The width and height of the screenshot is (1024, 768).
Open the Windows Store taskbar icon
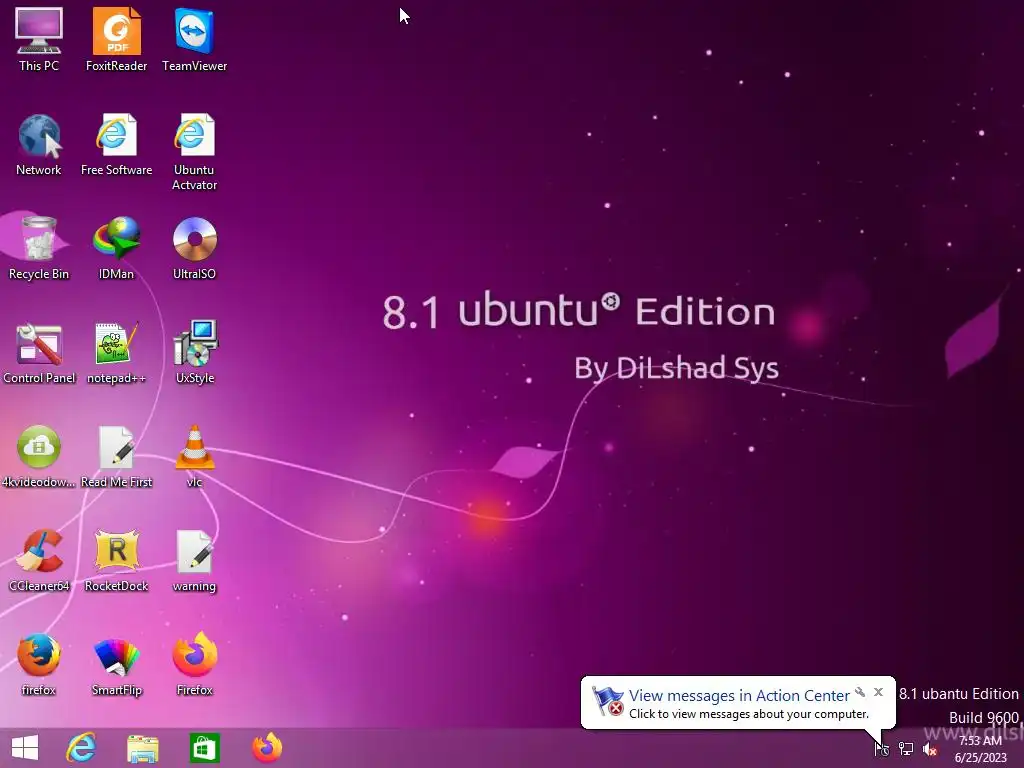tap(204, 748)
